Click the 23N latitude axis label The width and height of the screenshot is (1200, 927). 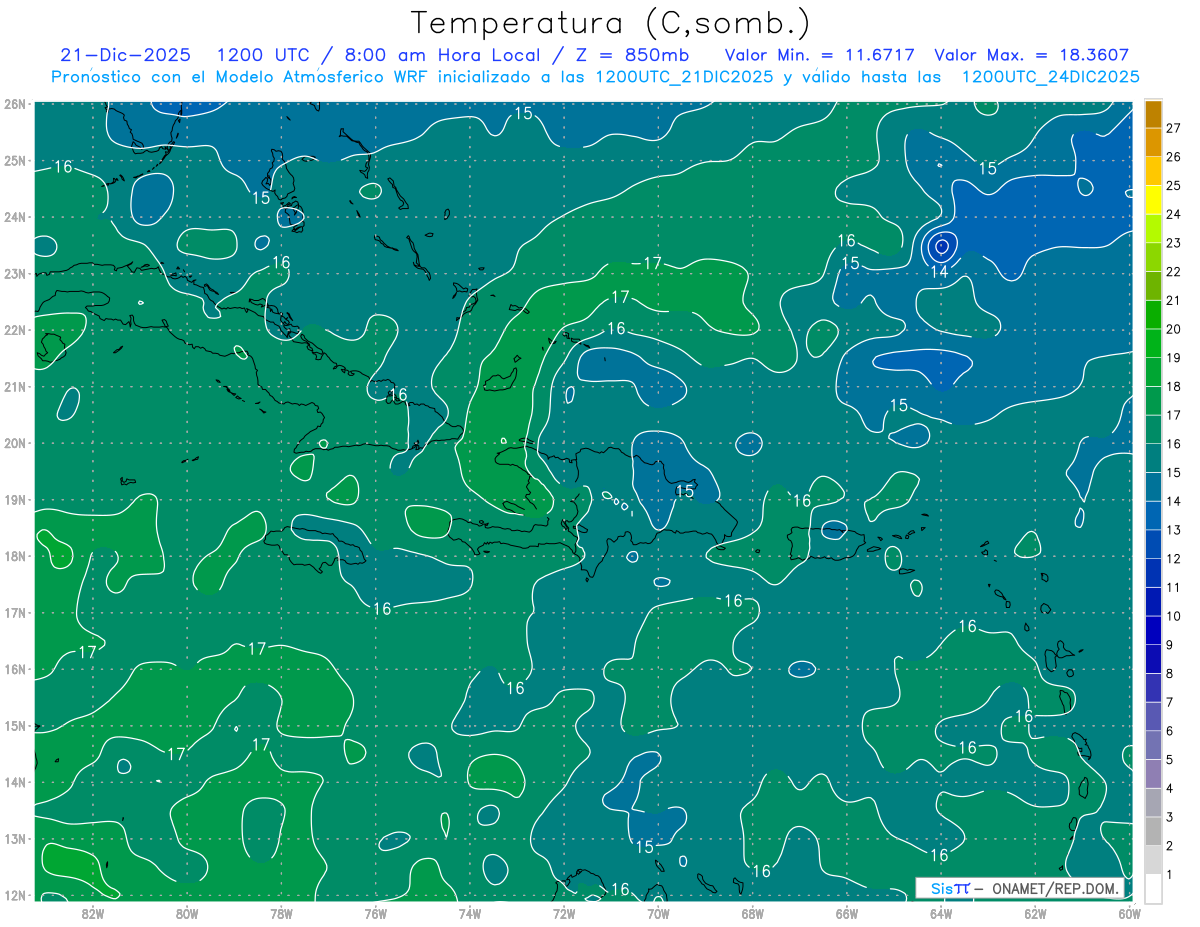coord(14,273)
